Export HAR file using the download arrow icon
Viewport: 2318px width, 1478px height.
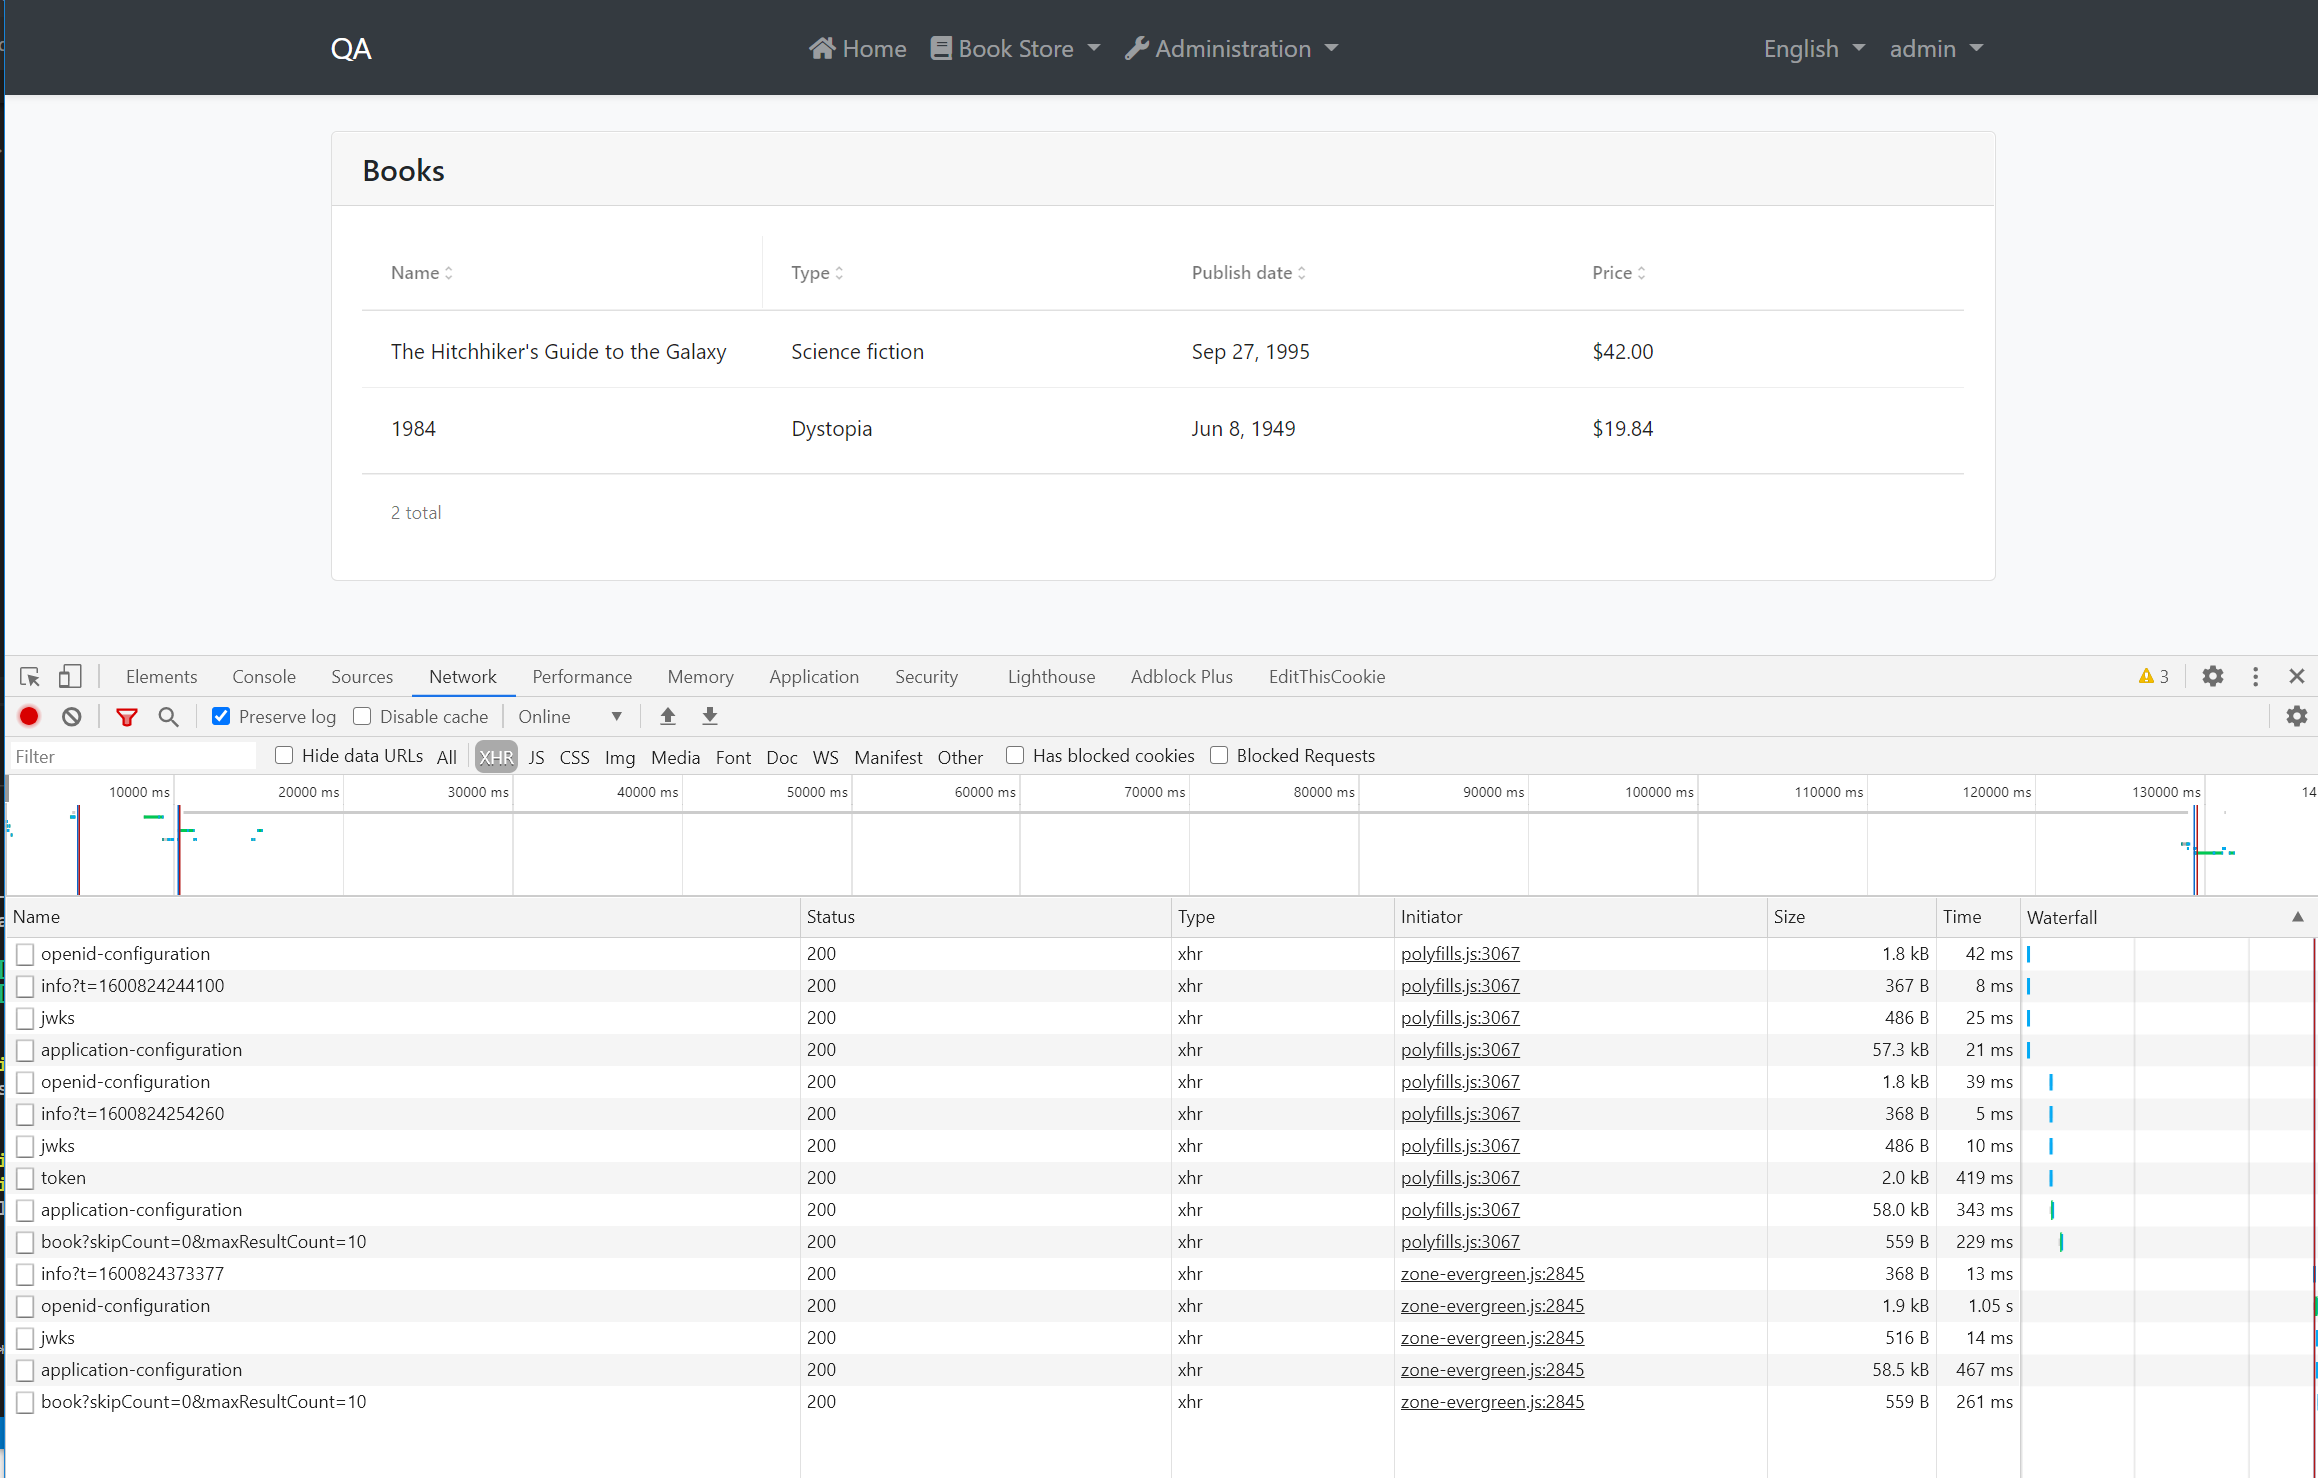(x=709, y=716)
